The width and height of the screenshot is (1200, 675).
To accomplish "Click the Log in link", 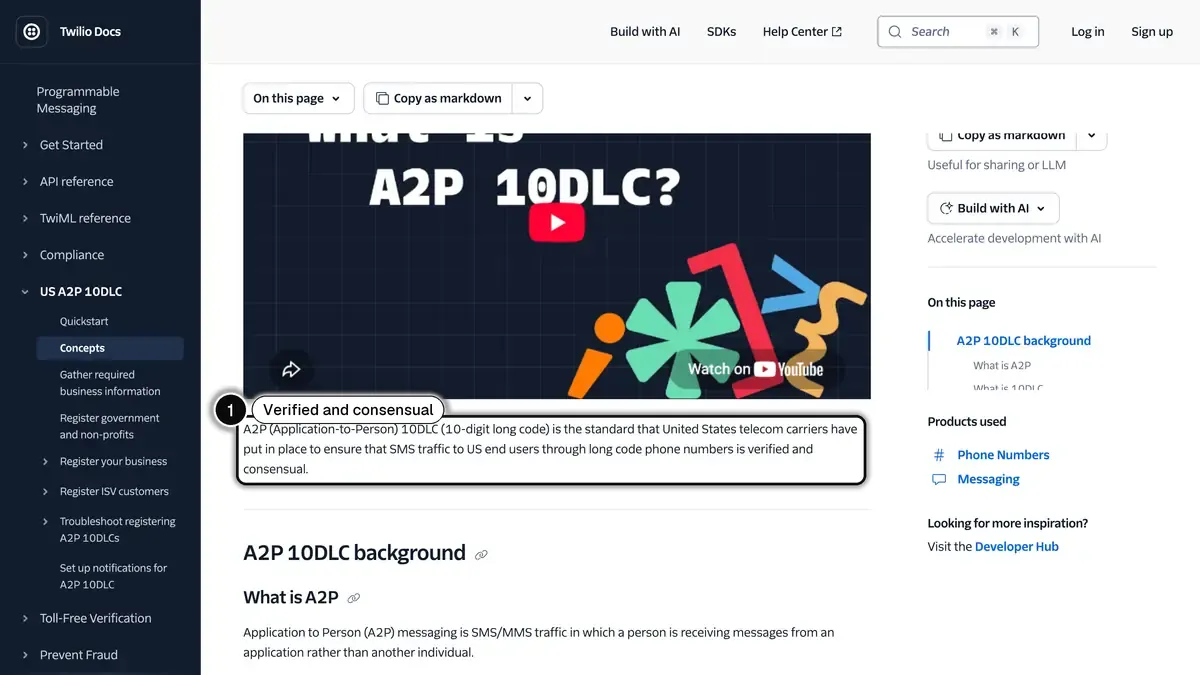I will (x=1088, y=32).
